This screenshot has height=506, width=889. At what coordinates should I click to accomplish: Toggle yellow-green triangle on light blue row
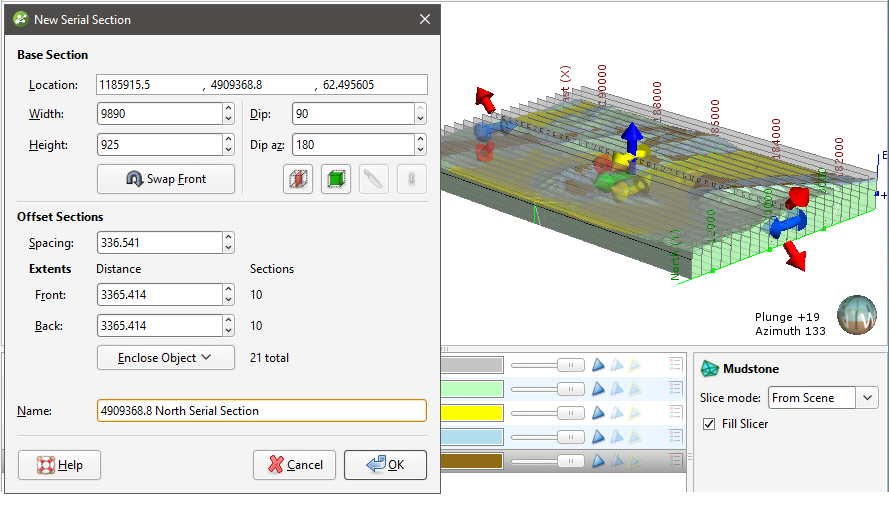635,437
